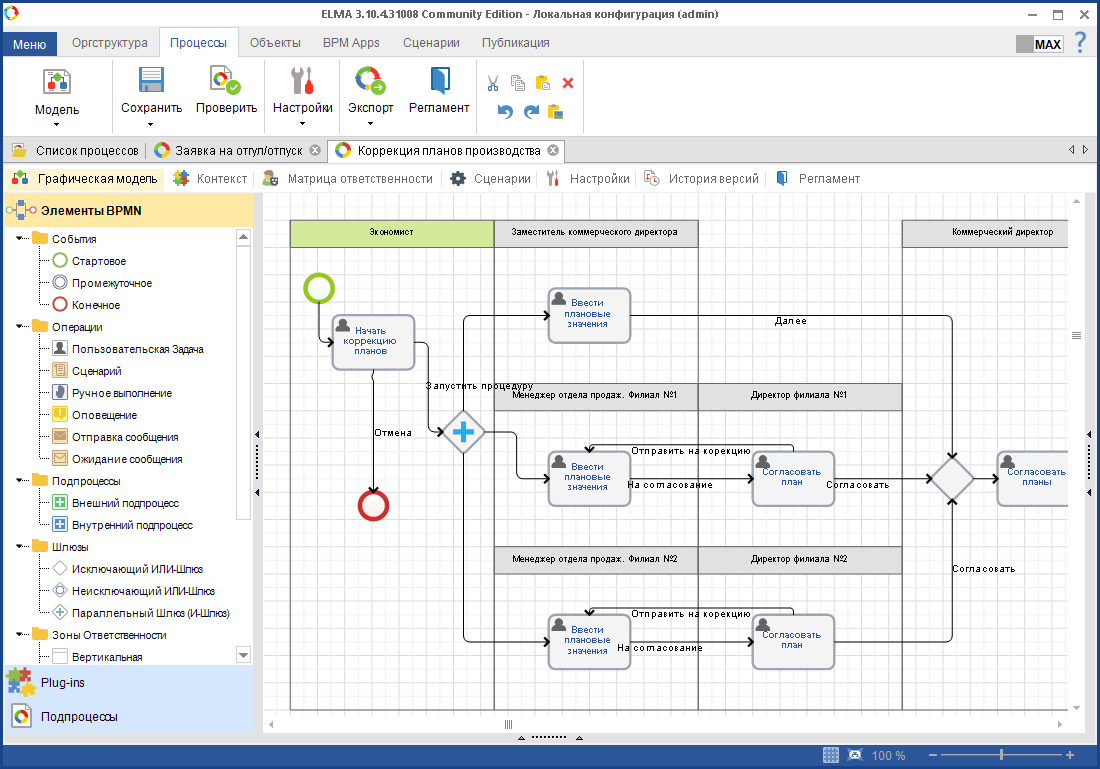Switch to the BPM Apps ribbon tab

coord(351,43)
